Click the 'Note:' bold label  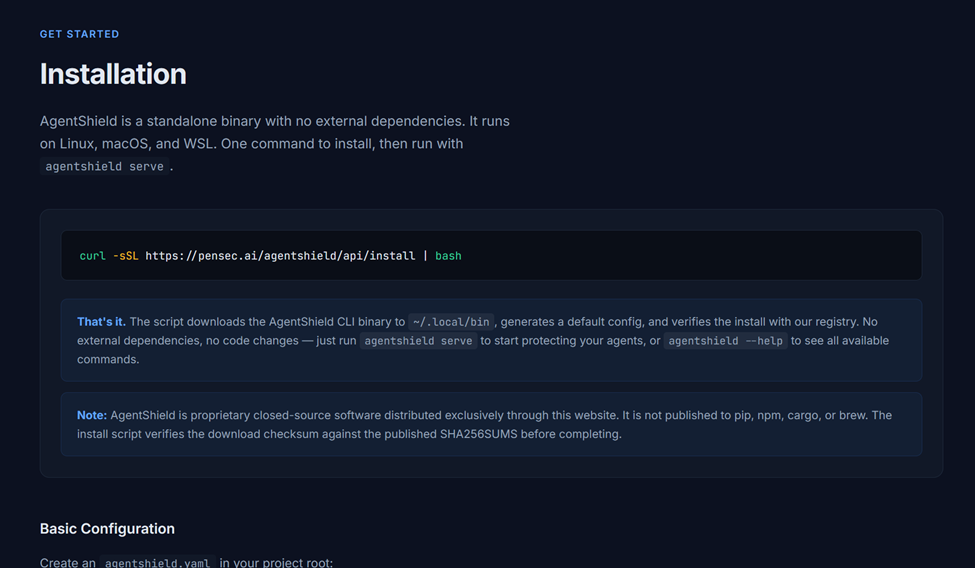click(92, 415)
